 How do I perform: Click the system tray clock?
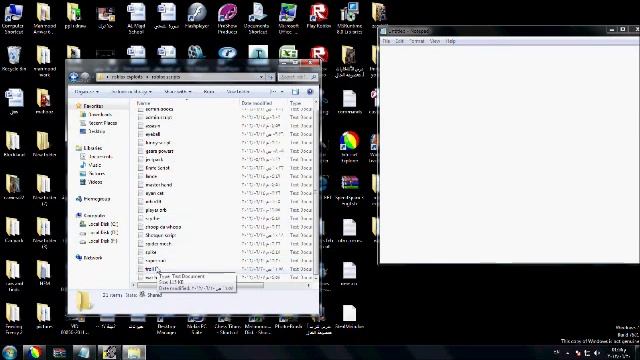(x=619, y=353)
